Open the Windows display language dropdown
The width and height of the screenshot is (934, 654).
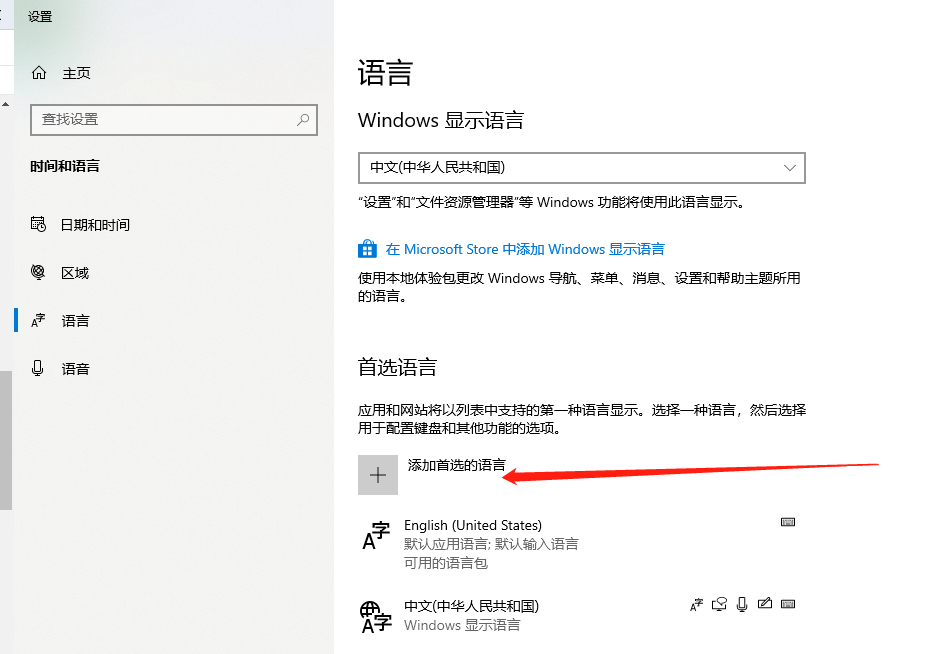point(581,167)
